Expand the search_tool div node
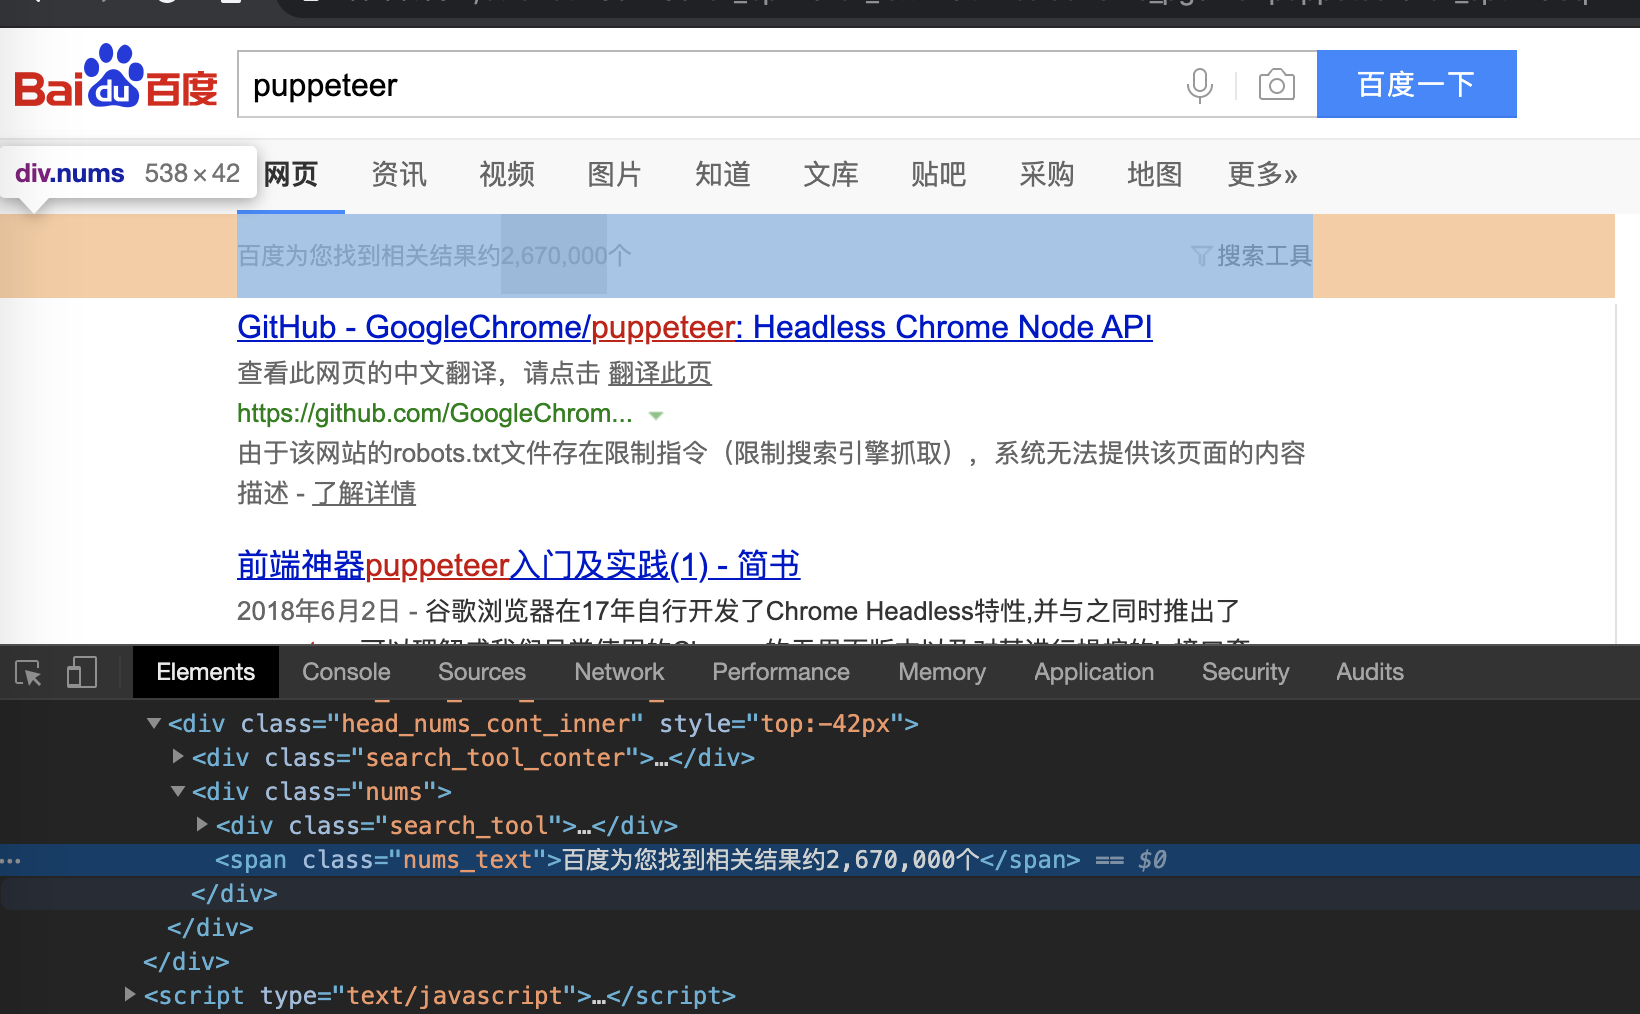Screen dimensions: 1640x1014 (x=202, y=825)
